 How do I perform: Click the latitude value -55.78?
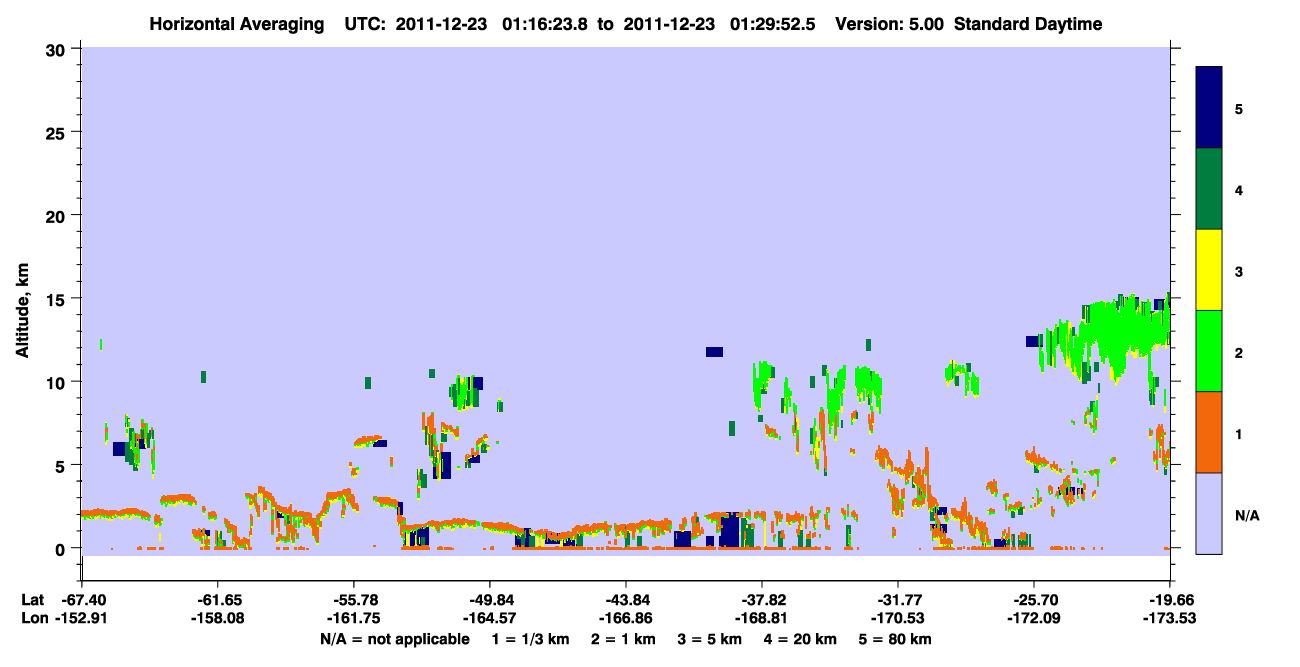point(354,600)
